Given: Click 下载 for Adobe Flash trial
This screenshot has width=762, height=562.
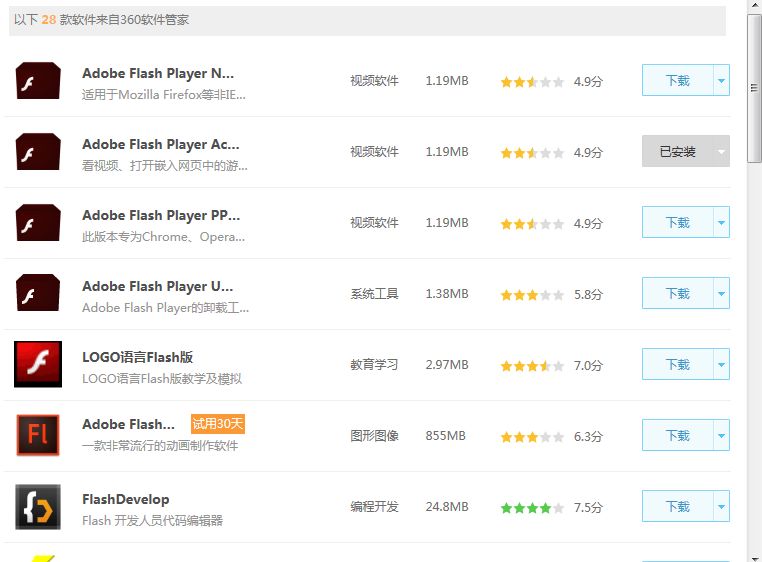Looking at the screenshot, I should [677, 436].
